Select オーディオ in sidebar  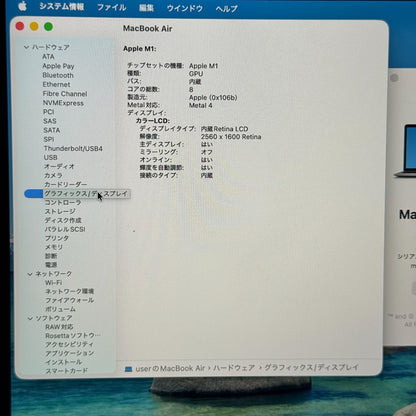(59, 166)
